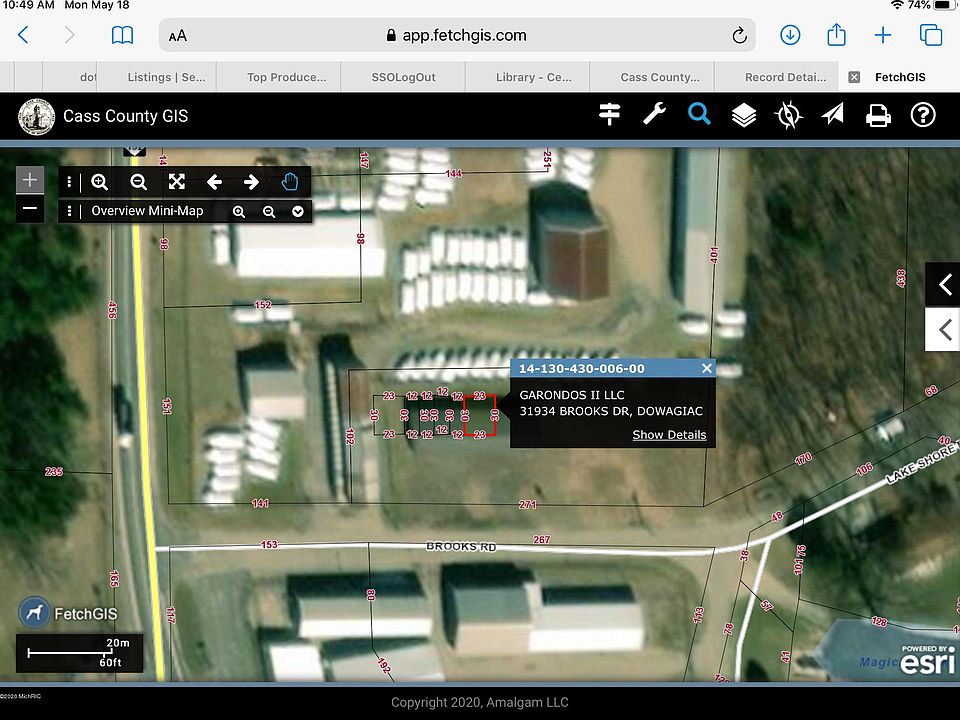
Task: Switch to the Library tab
Action: point(533,77)
